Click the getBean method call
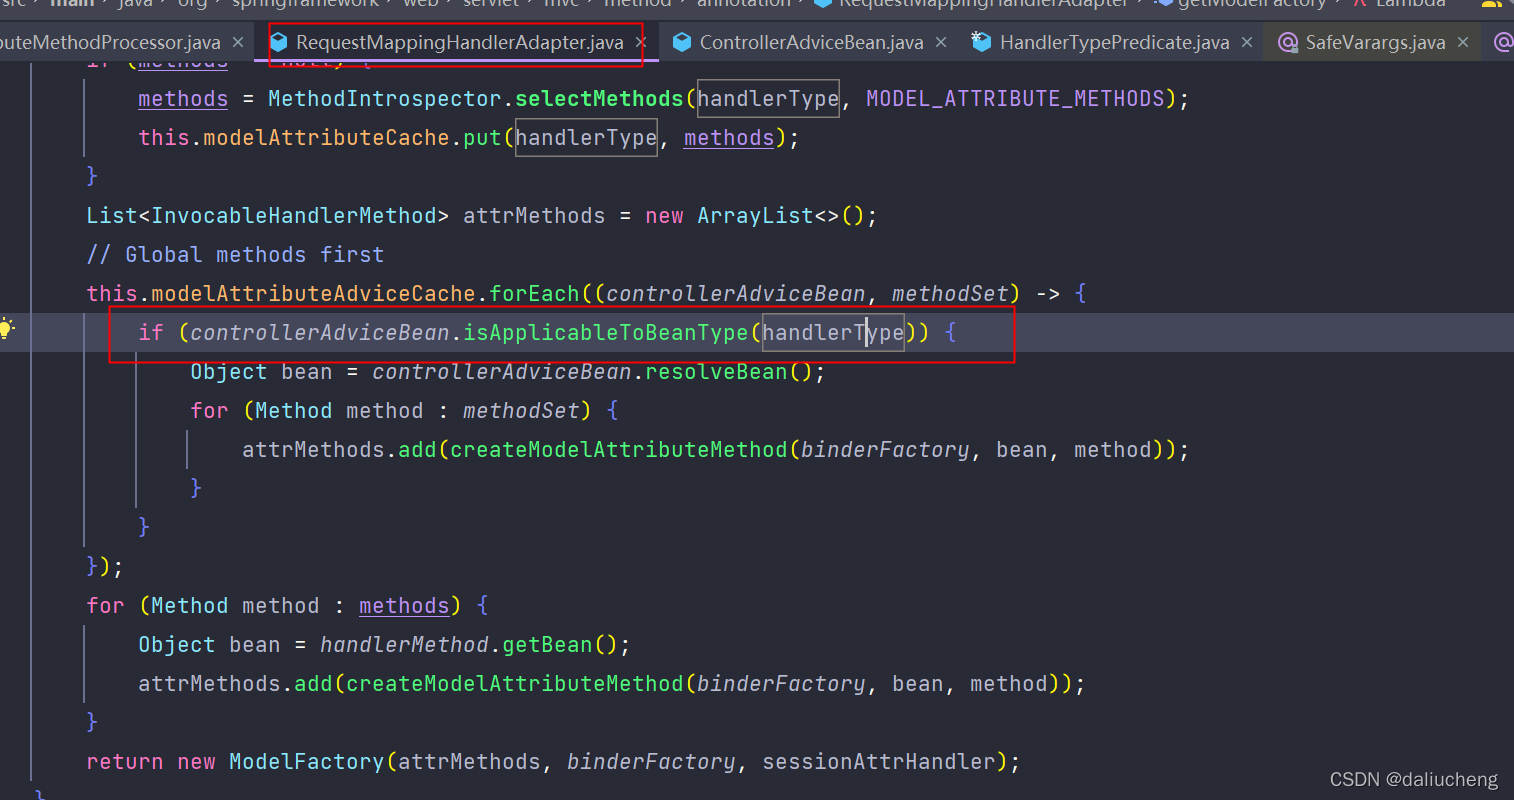 (x=547, y=644)
